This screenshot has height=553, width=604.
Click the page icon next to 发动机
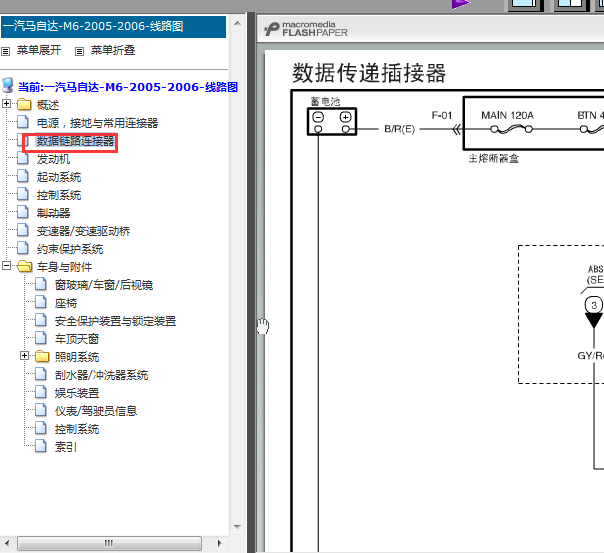point(23,158)
